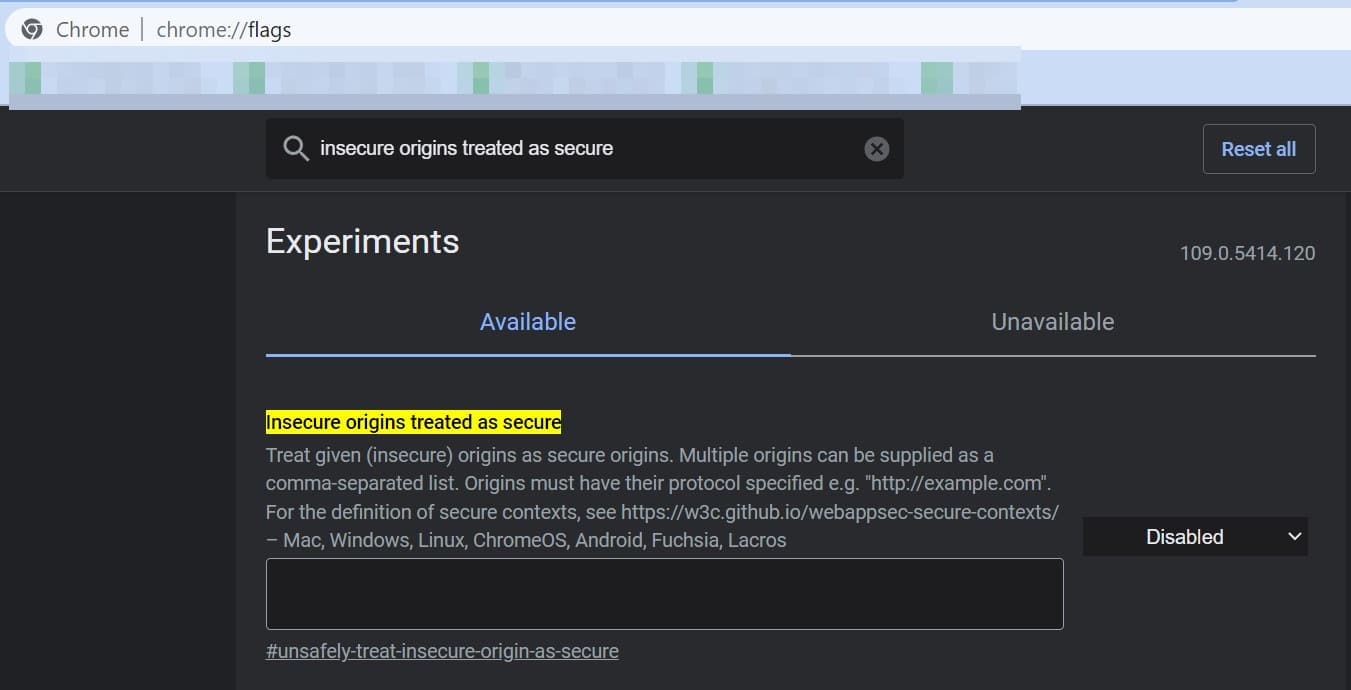
Task: Click the chrome://flags address bar URL
Action: pos(224,30)
